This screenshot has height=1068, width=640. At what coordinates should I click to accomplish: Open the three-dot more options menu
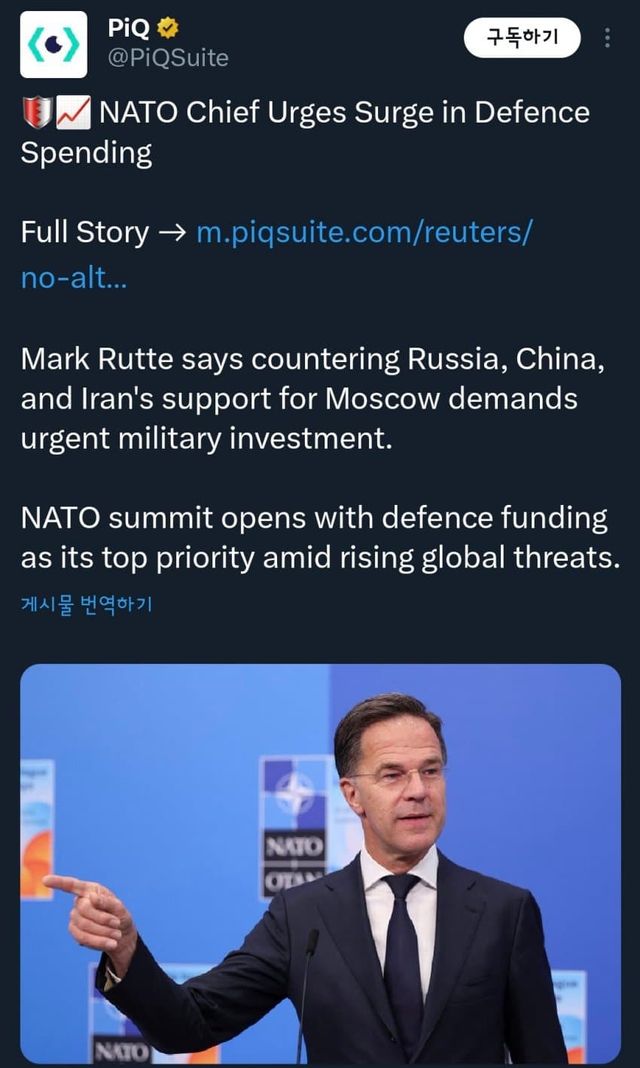607,38
